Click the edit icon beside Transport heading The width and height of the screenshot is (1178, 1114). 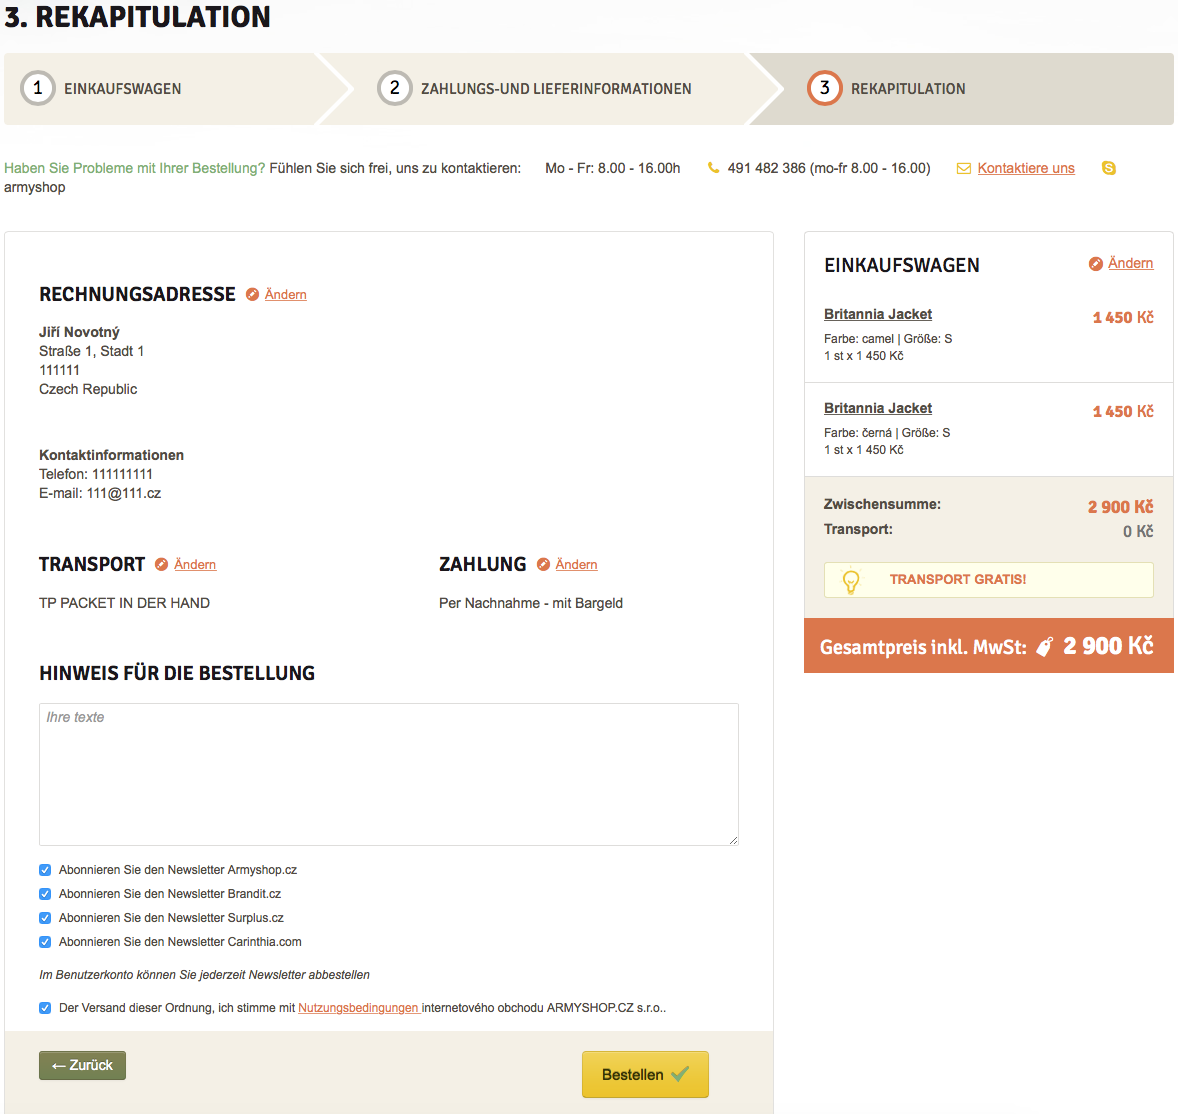[162, 564]
